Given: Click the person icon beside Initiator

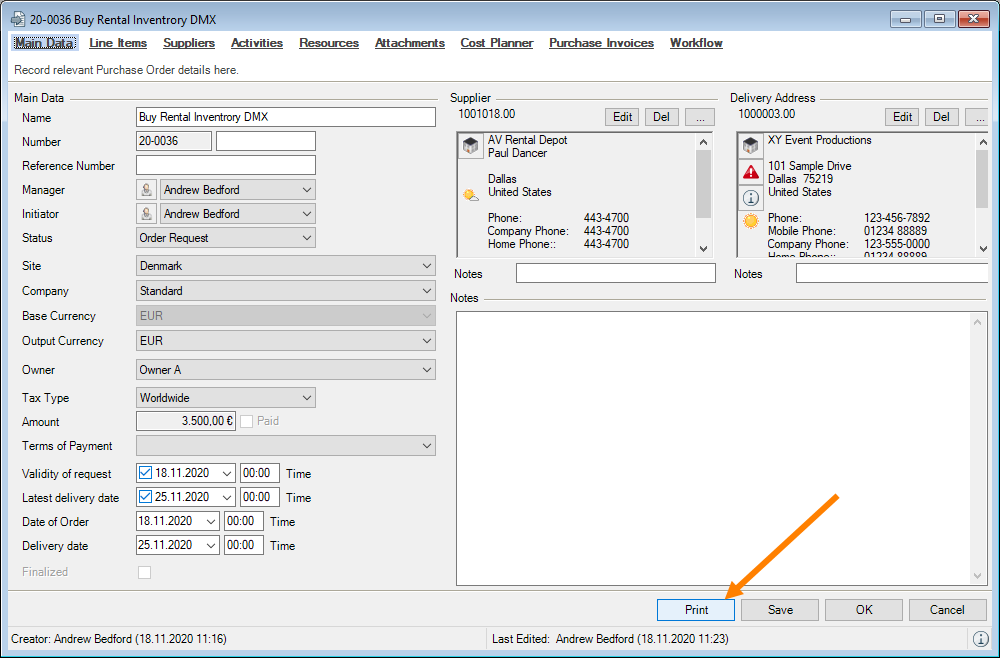Looking at the screenshot, I should tap(147, 214).
